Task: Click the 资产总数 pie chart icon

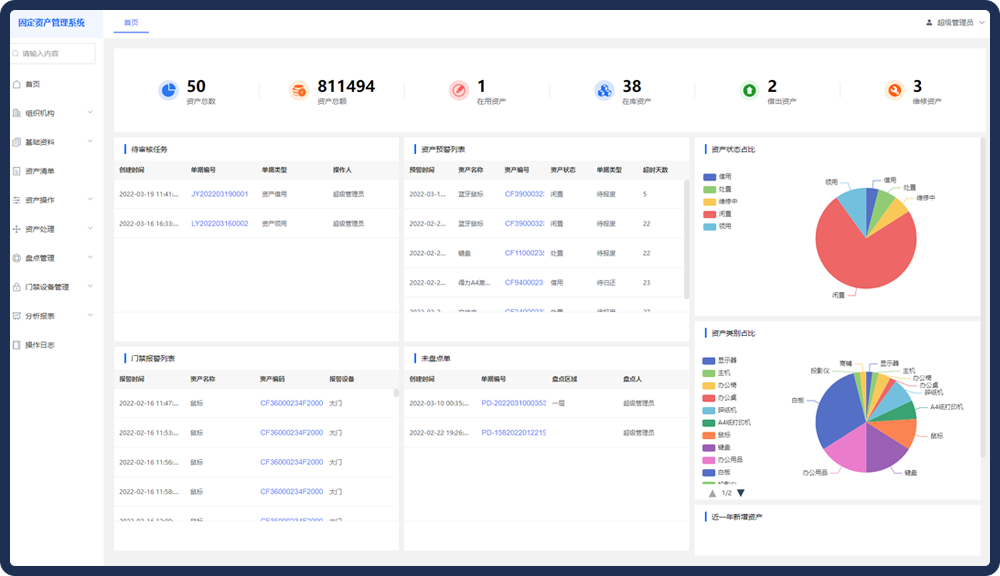Action: click(168, 91)
